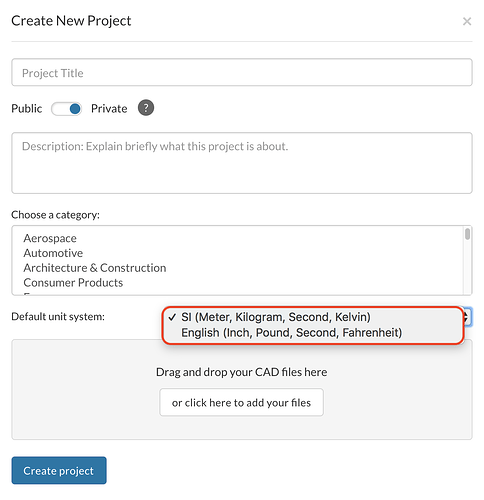Choose Consumer Products category
This screenshot has height=500, width=484.
(73, 283)
